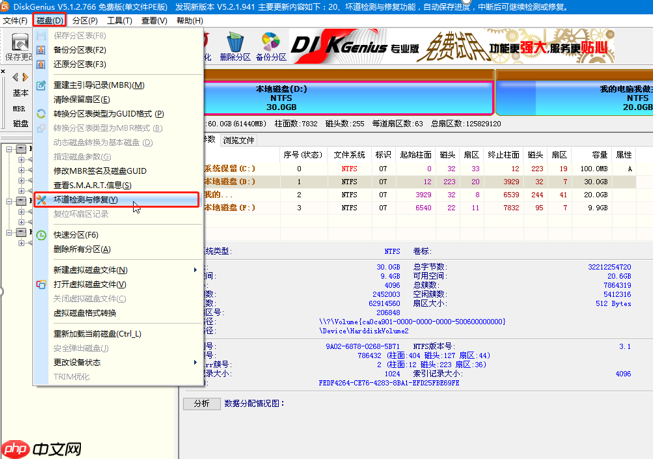This screenshot has width=653, height=459.
Task: Click the 属性 column header
Action: point(623,155)
